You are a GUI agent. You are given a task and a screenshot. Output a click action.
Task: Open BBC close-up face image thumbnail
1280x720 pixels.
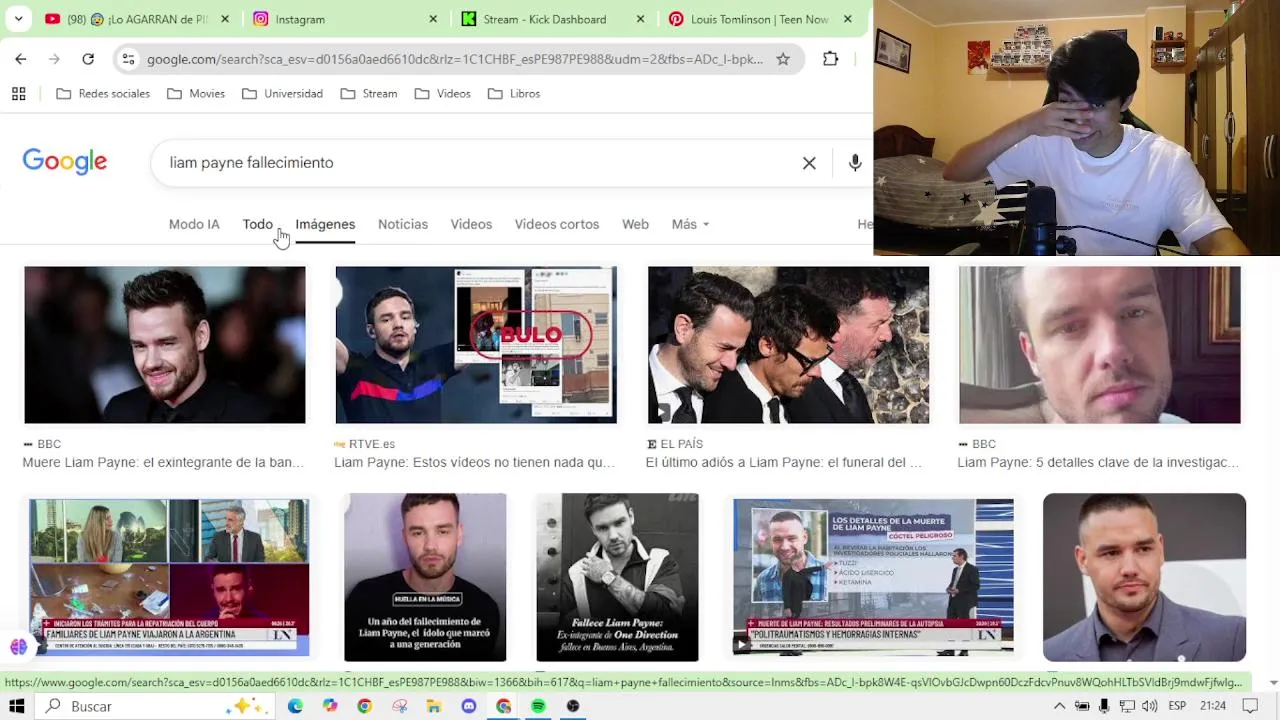1100,345
